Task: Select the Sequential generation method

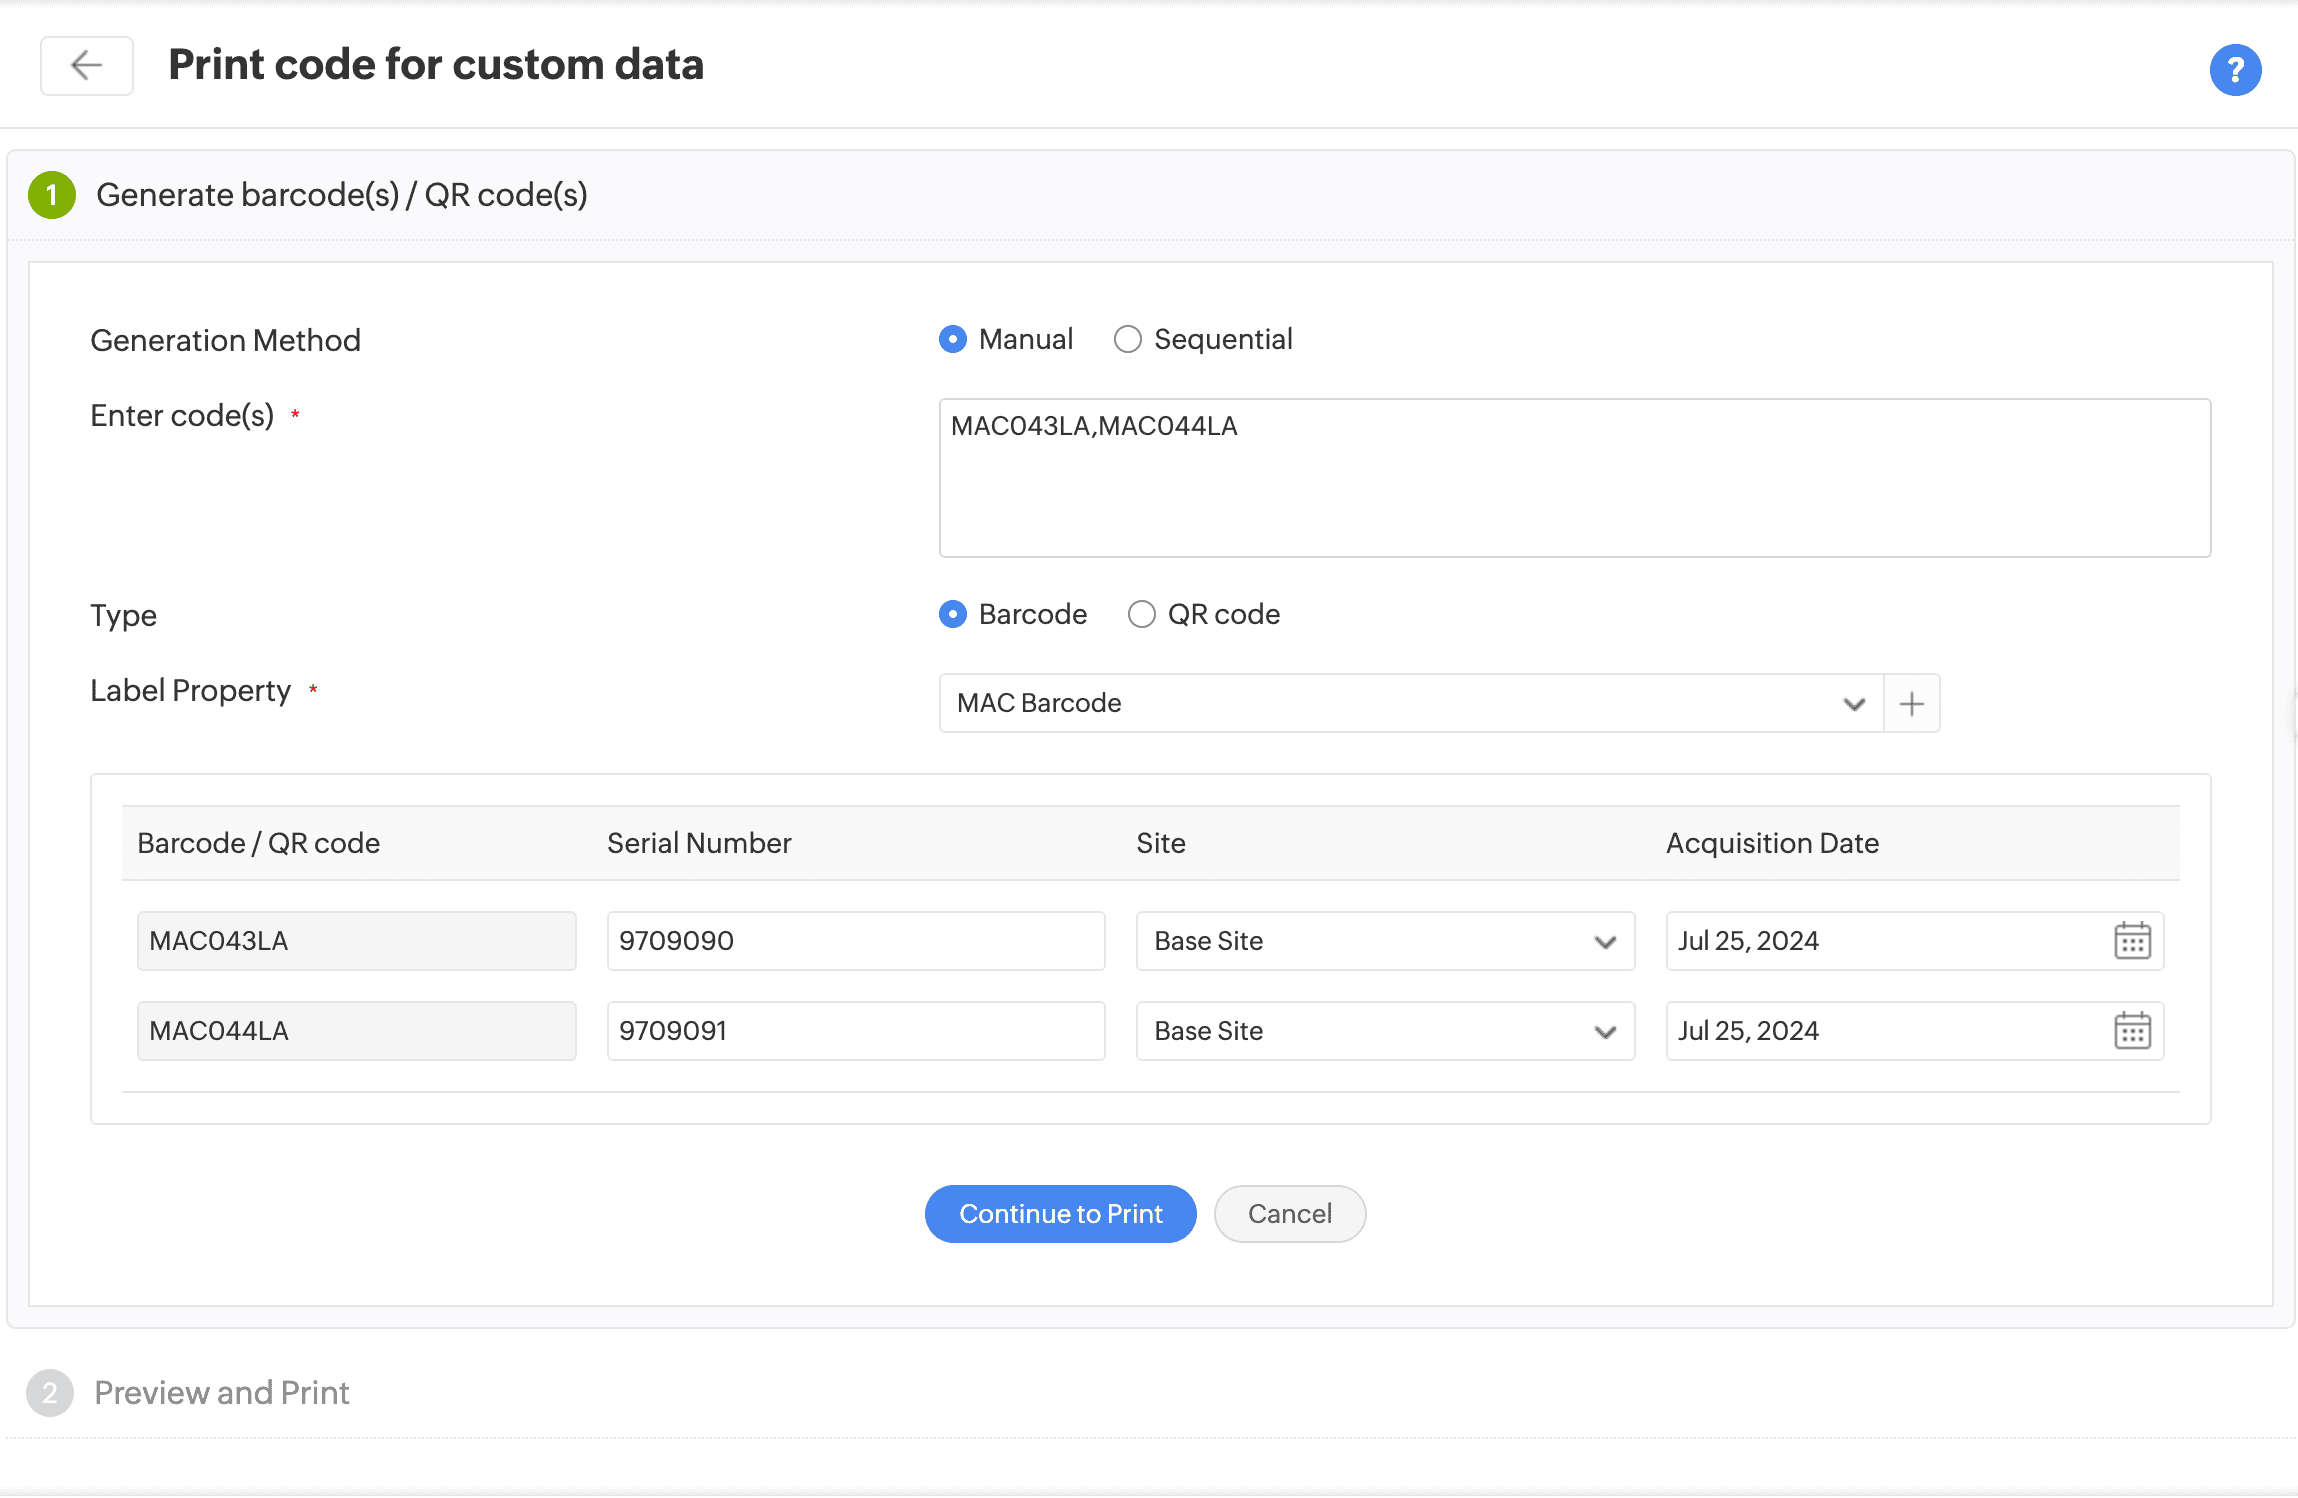Action: [1127, 340]
